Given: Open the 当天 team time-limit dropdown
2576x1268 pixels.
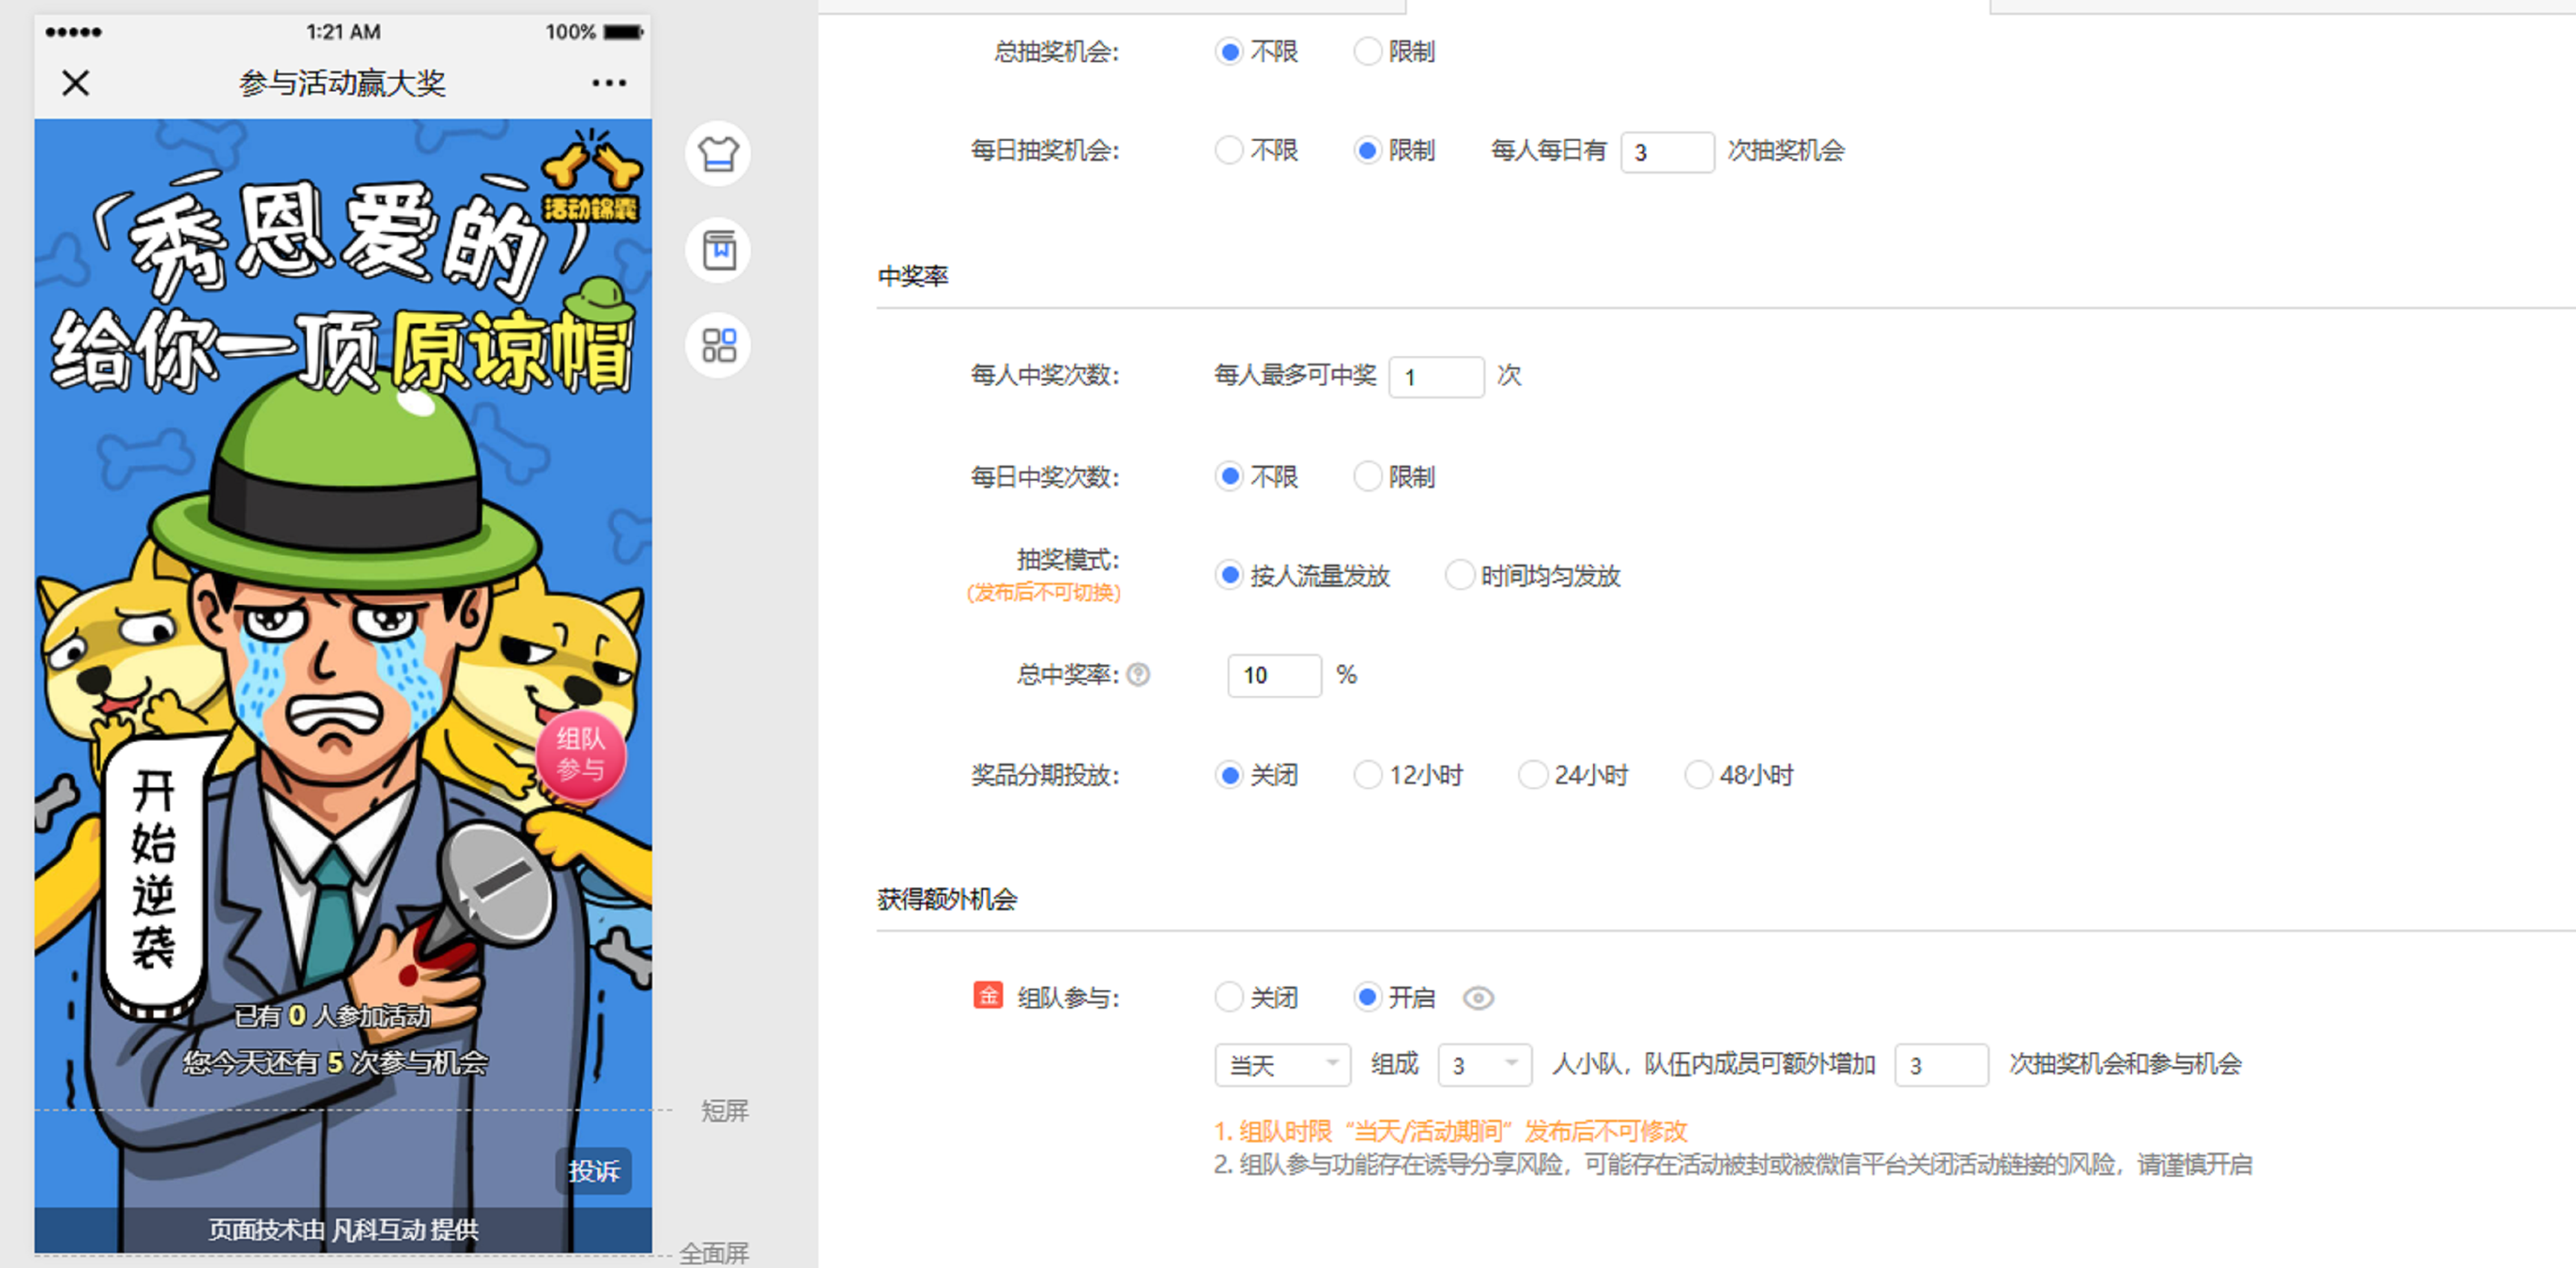Looking at the screenshot, I should click(1282, 1065).
